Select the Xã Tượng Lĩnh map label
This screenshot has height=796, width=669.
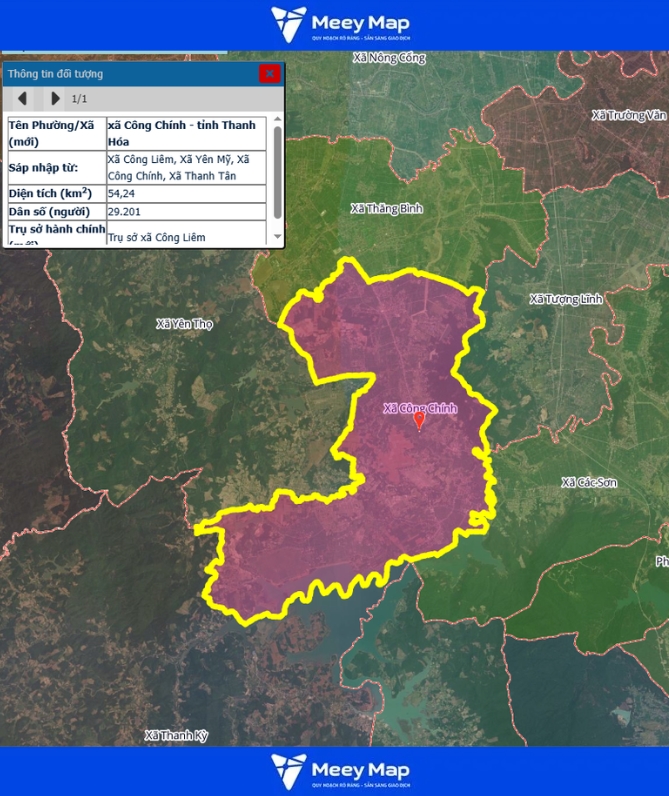click(x=567, y=299)
